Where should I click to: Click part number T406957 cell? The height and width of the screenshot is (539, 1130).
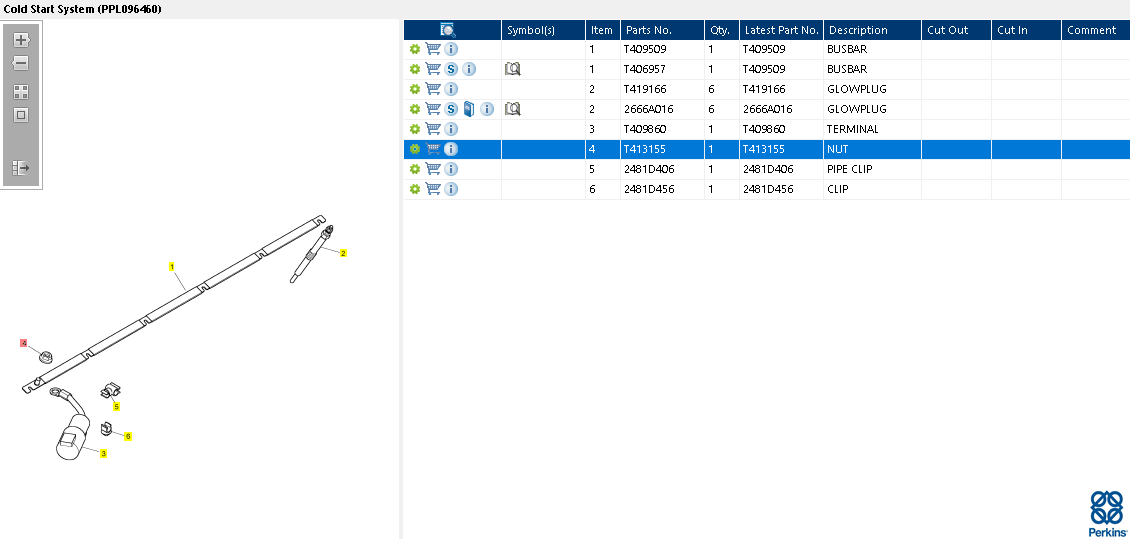pyautogui.click(x=662, y=69)
